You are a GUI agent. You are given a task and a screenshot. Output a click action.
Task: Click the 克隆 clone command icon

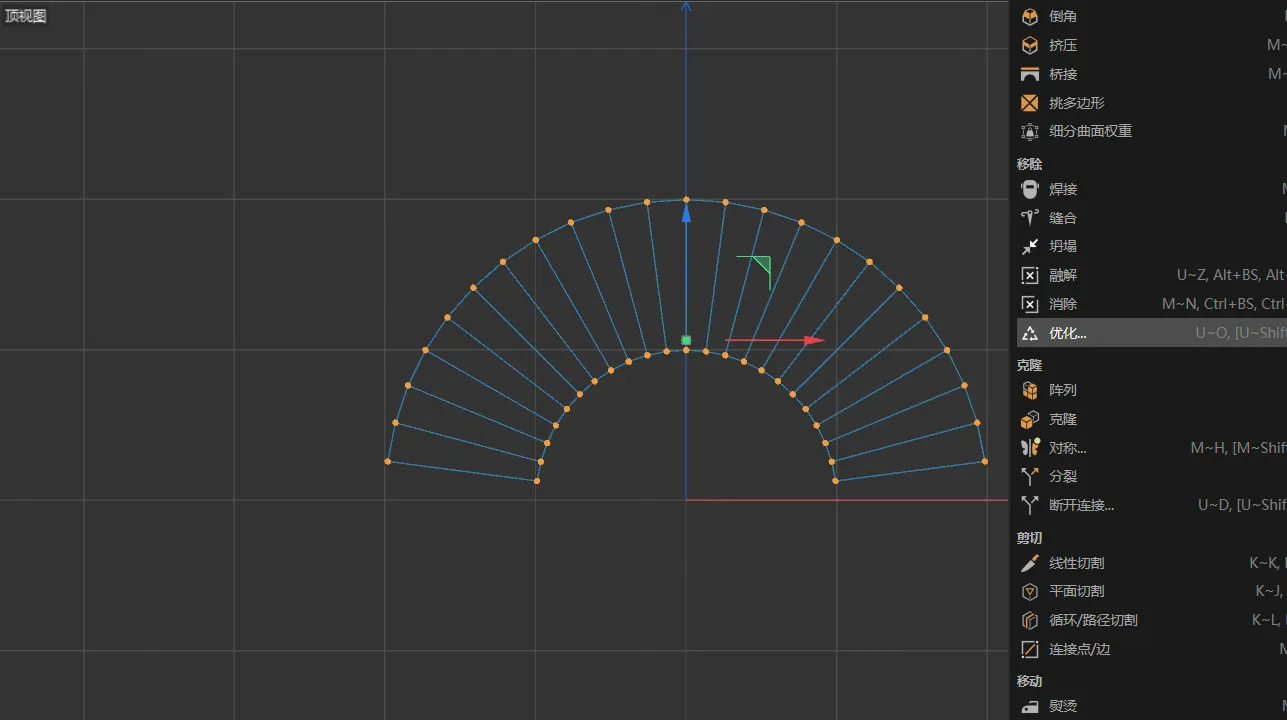pyautogui.click(x=1030, y=419)
